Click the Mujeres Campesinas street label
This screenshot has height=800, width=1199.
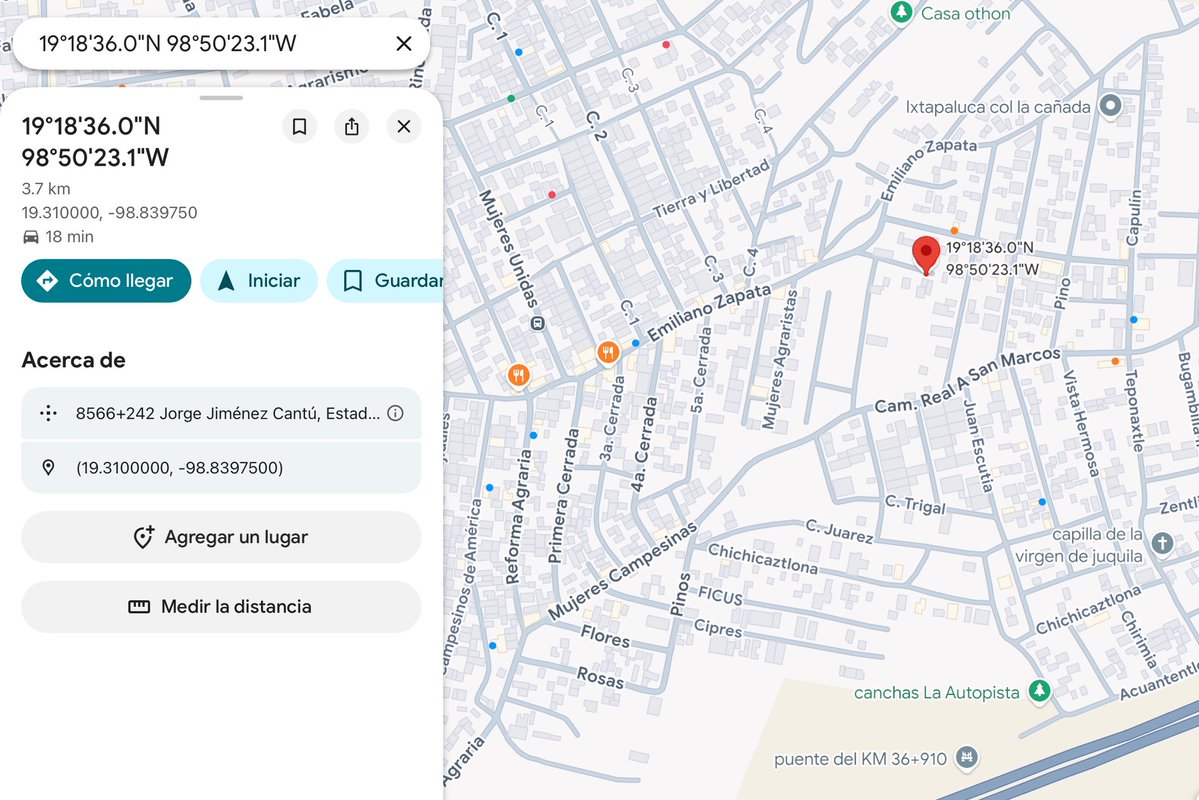tap(622, 571)
